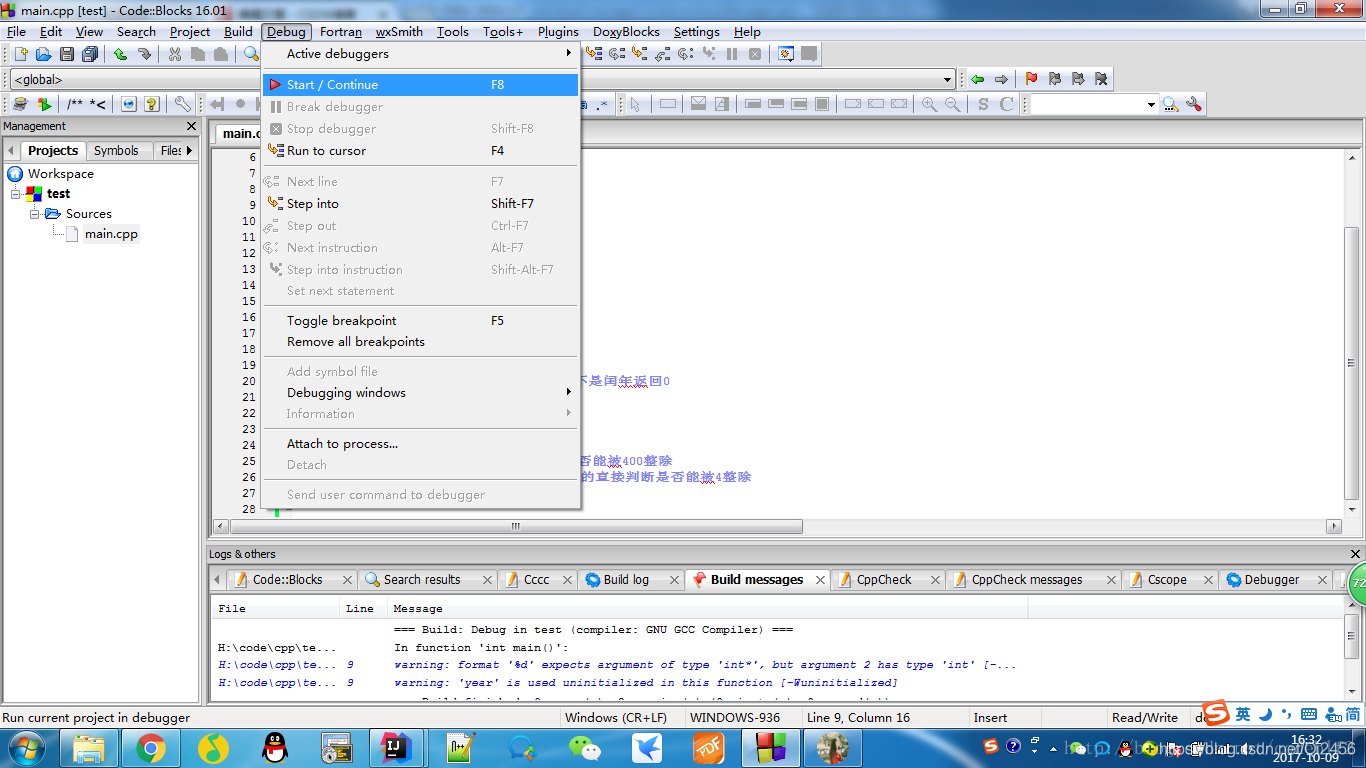Click the Jump forward arrow icon

pos(1001,79)
